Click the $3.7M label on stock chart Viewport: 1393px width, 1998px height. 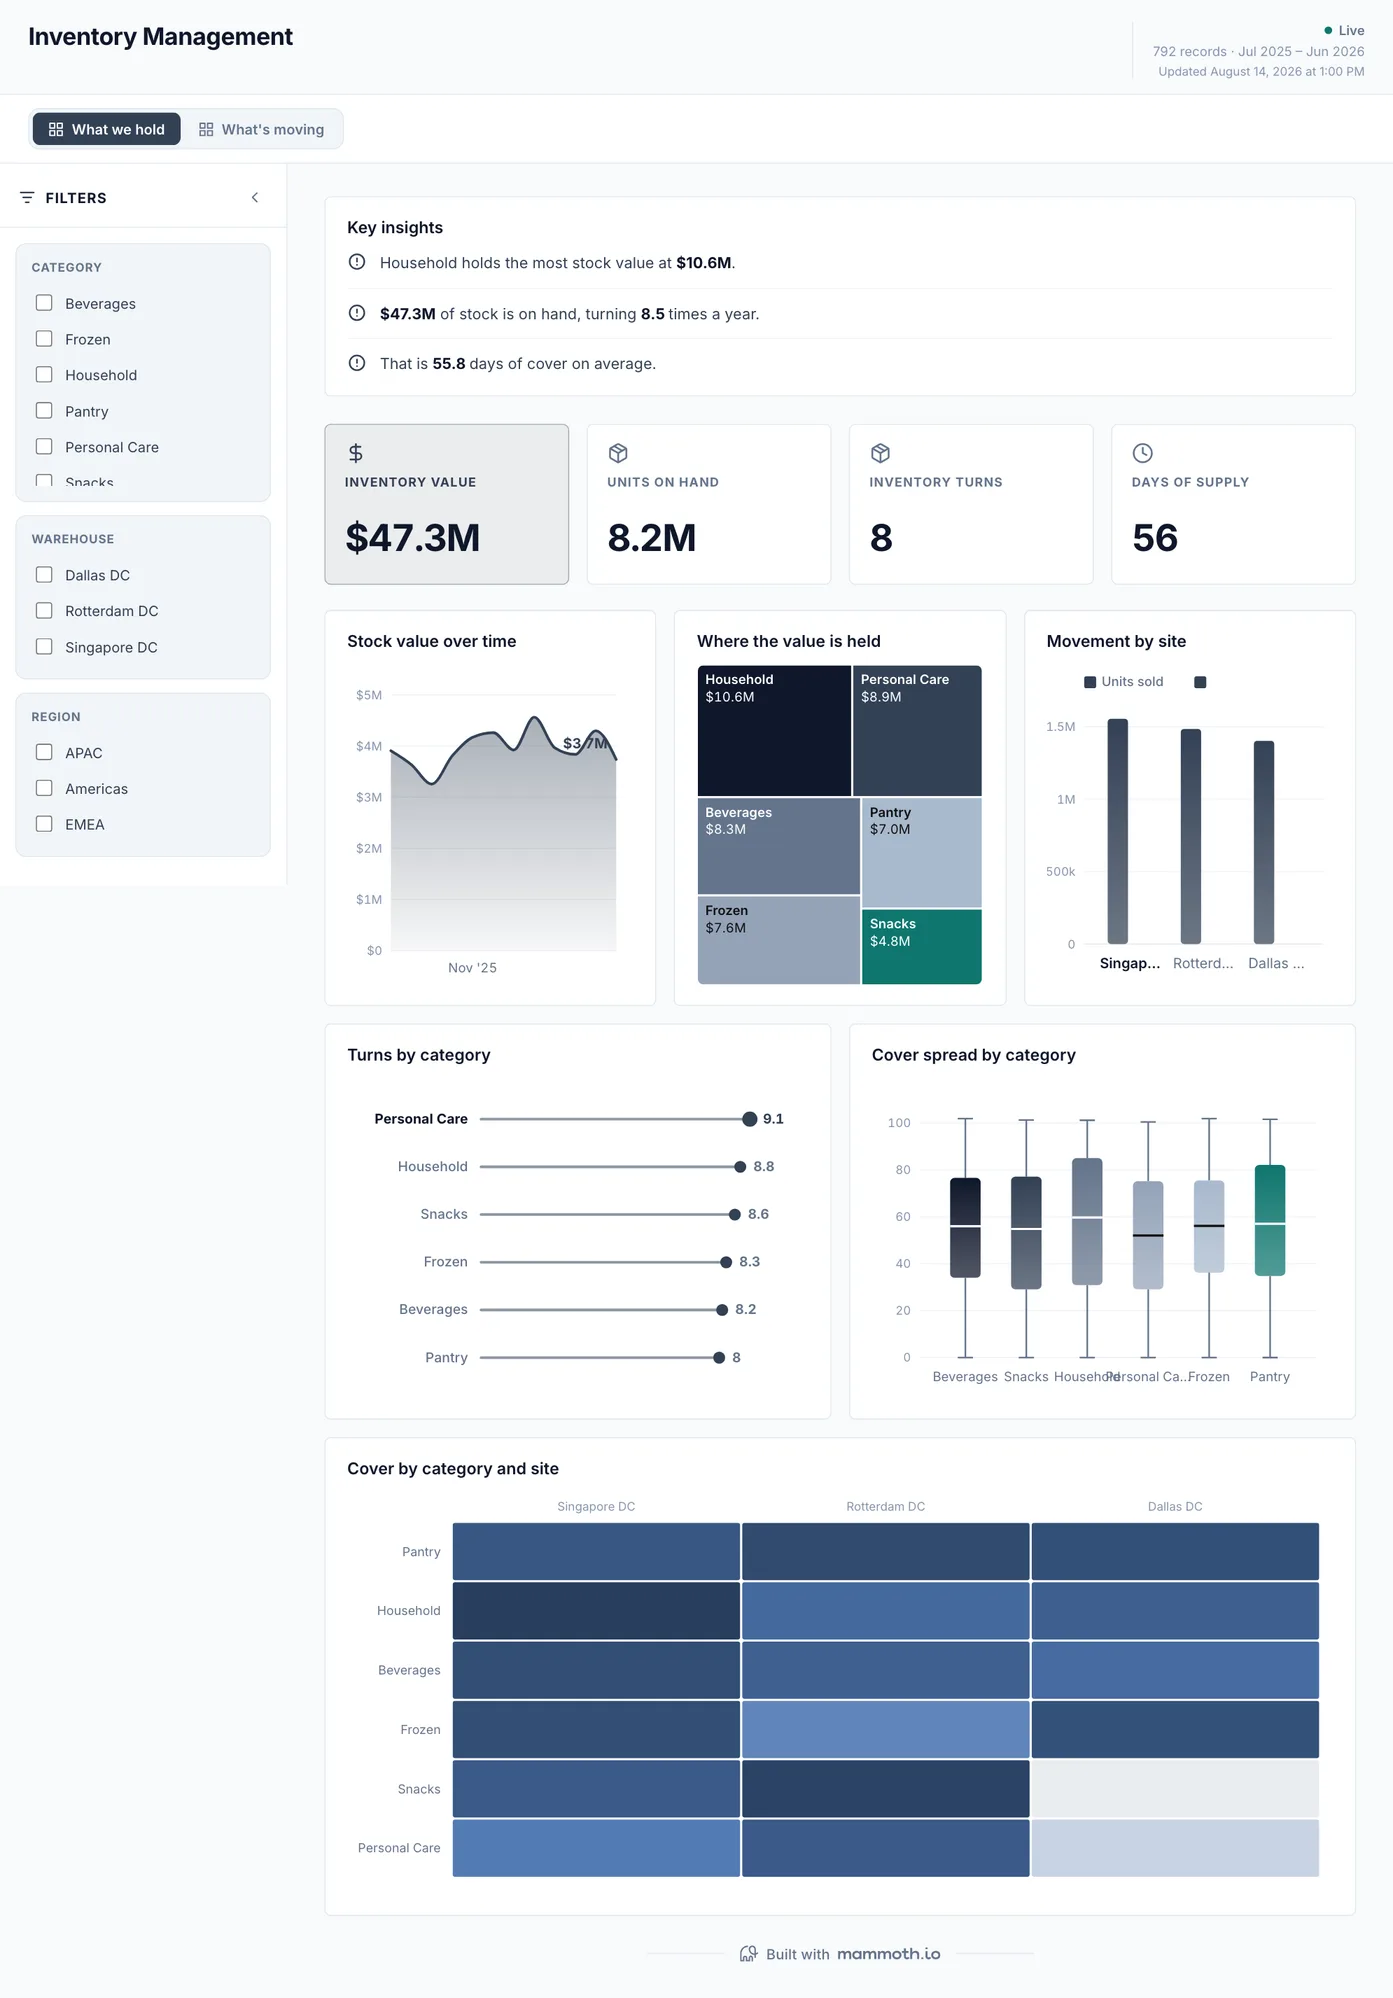tap(585, 743)
